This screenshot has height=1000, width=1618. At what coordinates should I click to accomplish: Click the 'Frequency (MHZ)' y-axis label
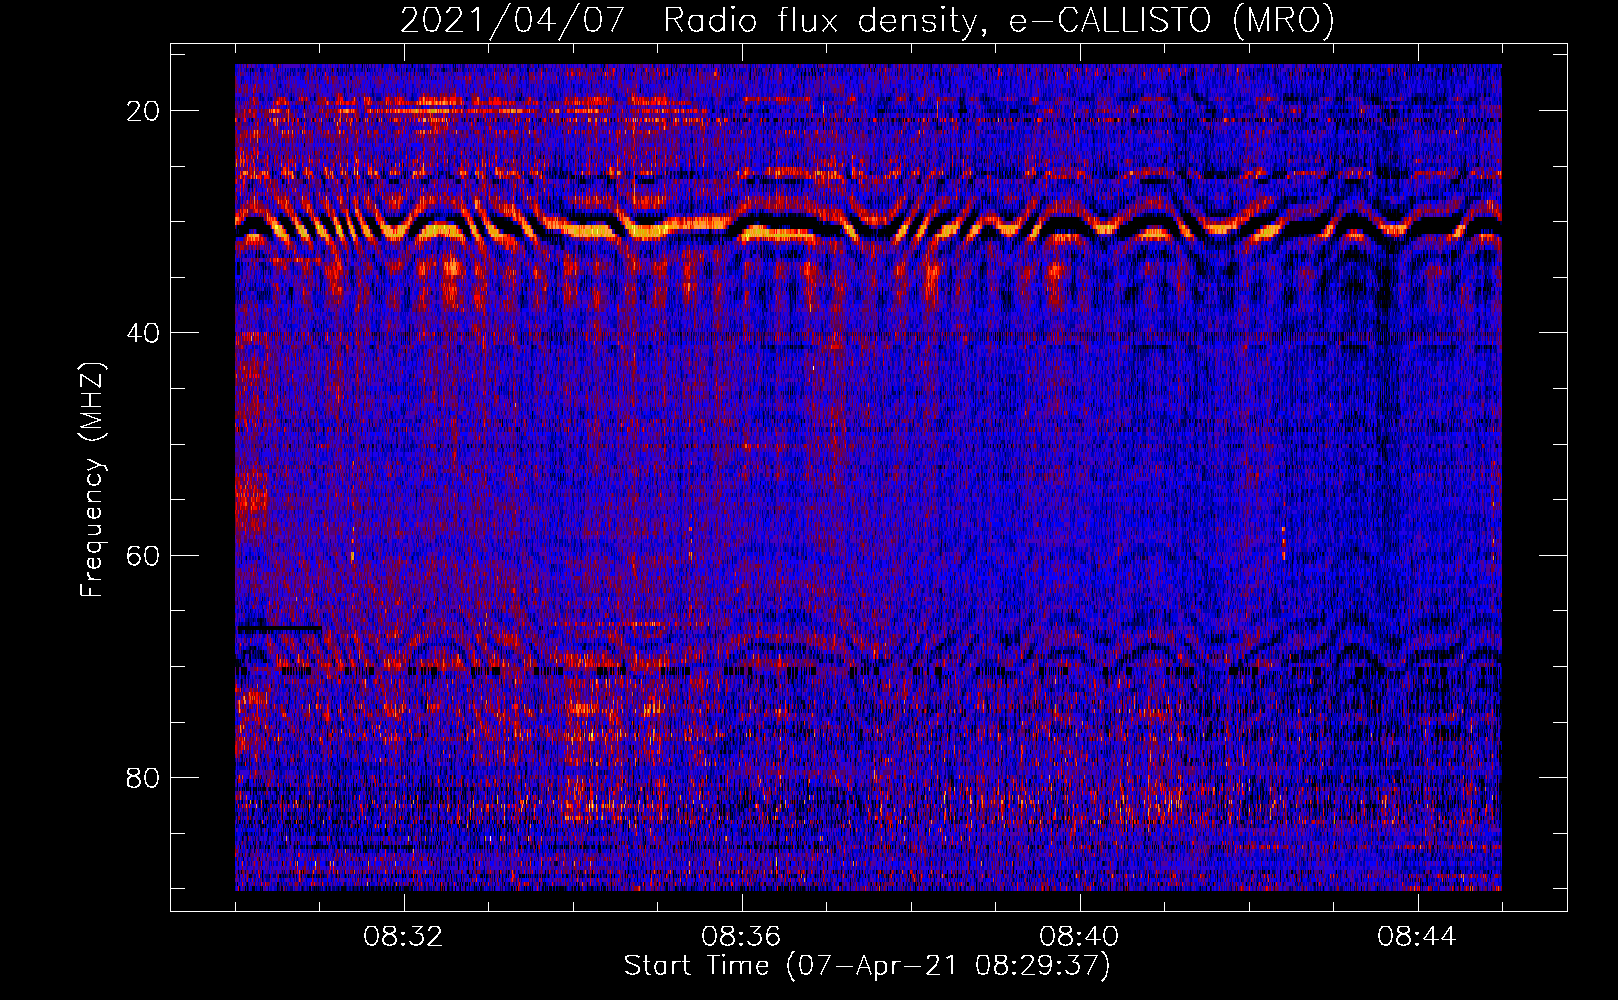[91, 480]
